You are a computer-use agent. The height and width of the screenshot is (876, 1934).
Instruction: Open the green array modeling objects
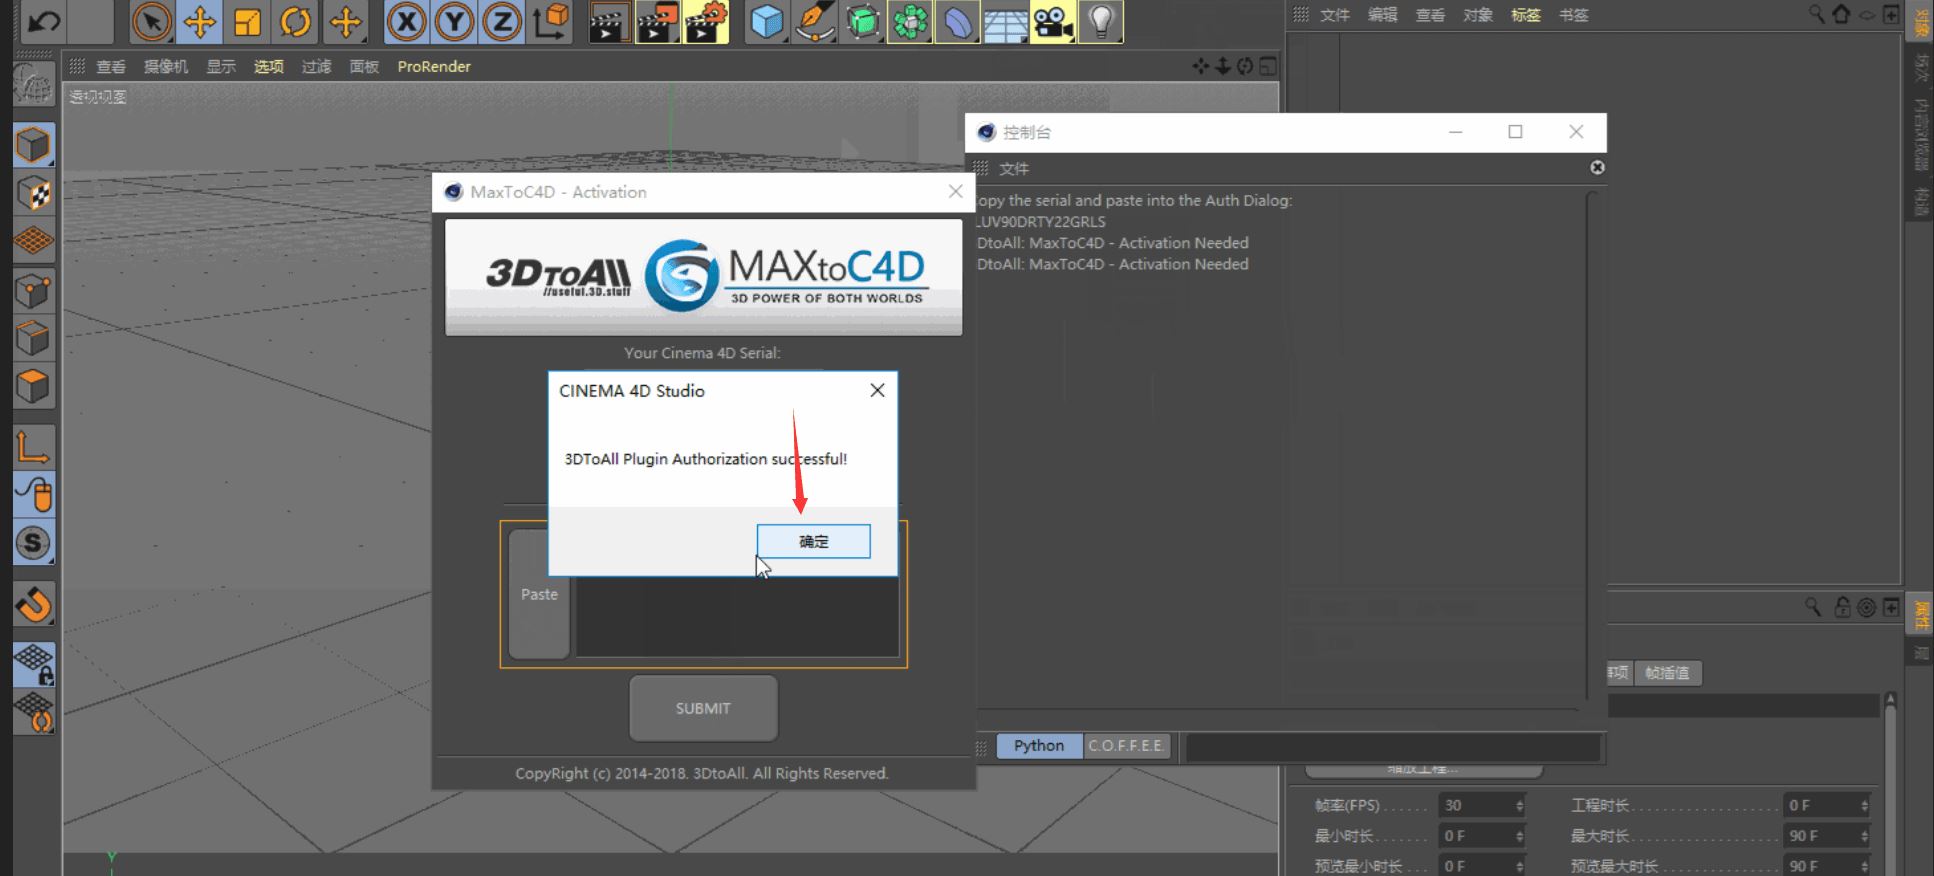(x=910, y=21)
